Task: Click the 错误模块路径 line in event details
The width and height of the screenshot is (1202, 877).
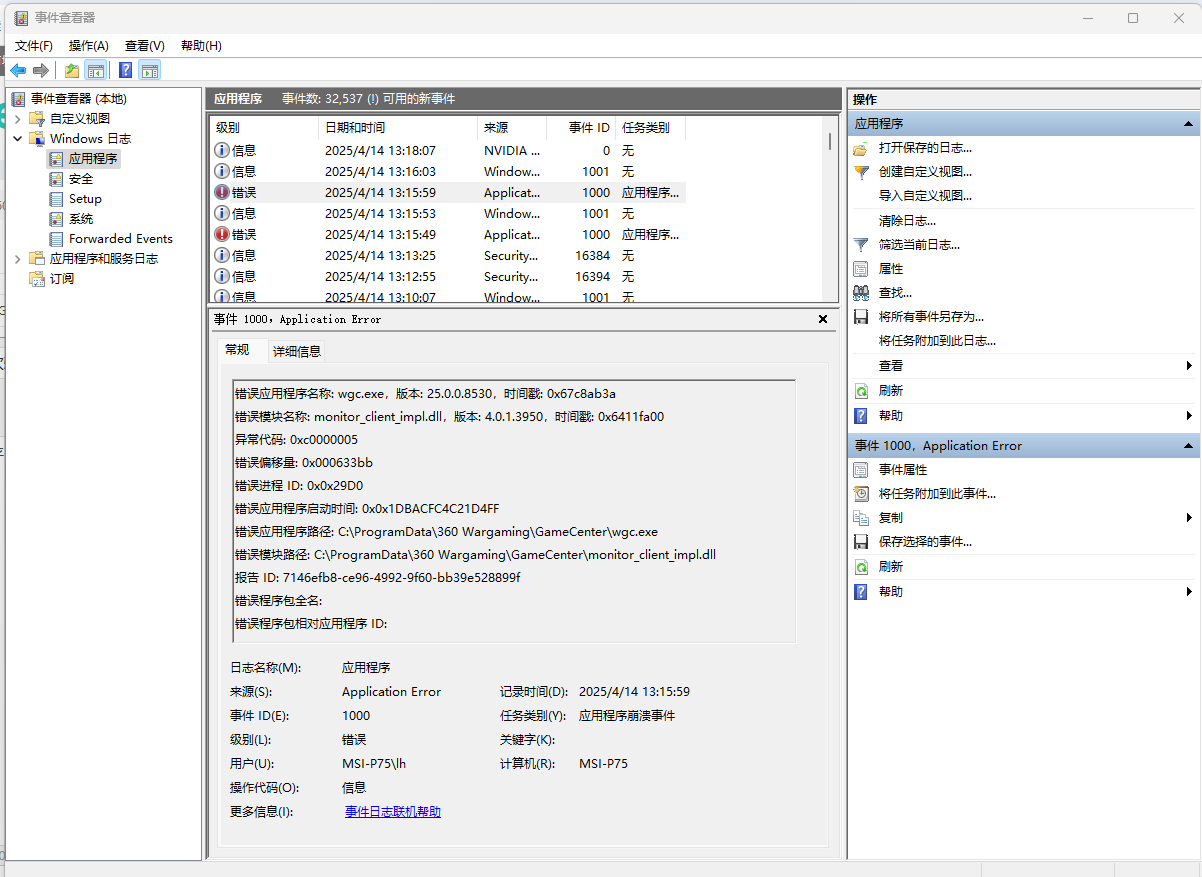Action: [x=475, y=554]
